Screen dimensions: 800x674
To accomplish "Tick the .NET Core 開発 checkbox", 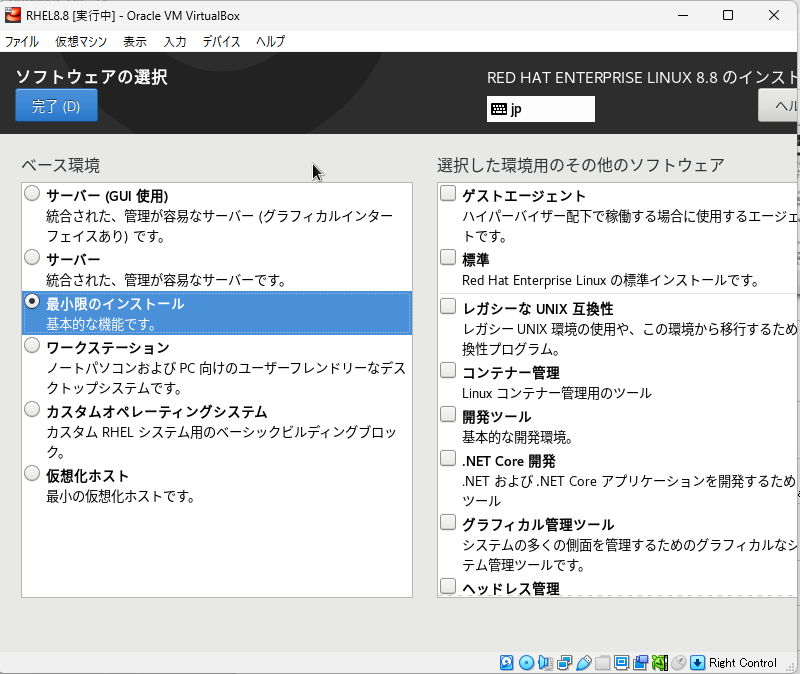I will pyautogui.click(x=448, y=458).
